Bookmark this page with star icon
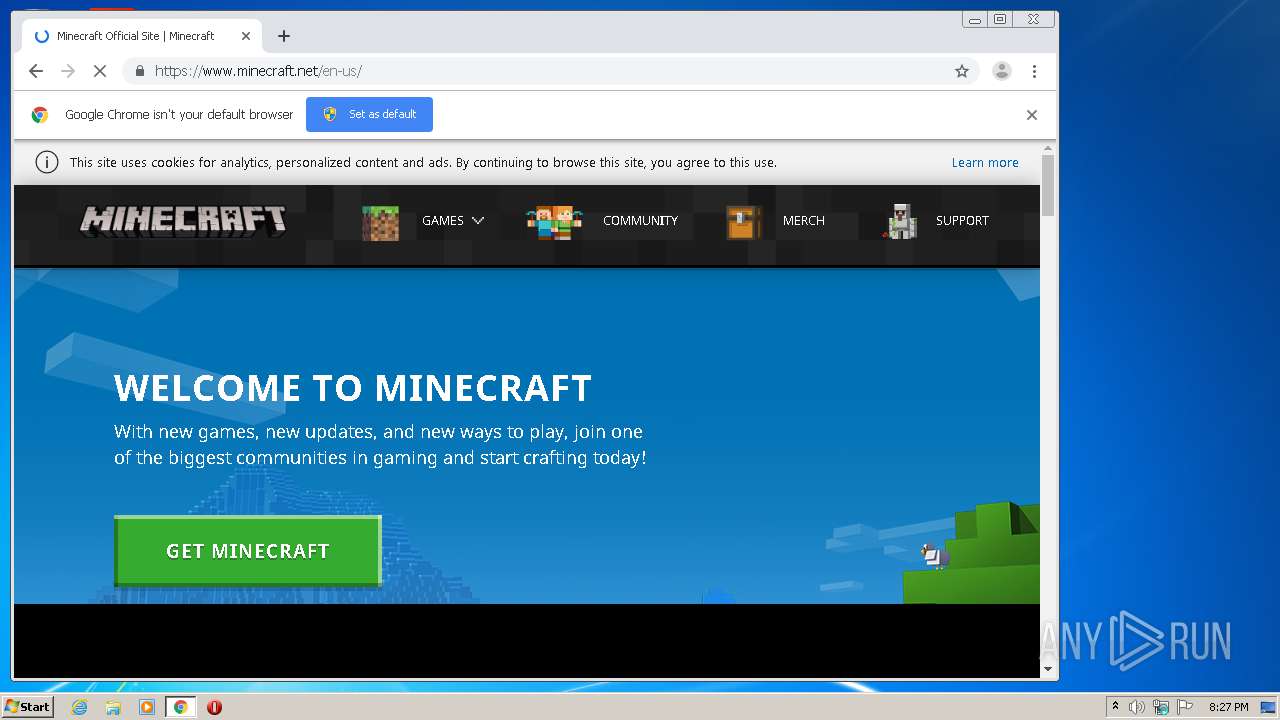This screenshot has width=1280, height=720. (962, 71)
